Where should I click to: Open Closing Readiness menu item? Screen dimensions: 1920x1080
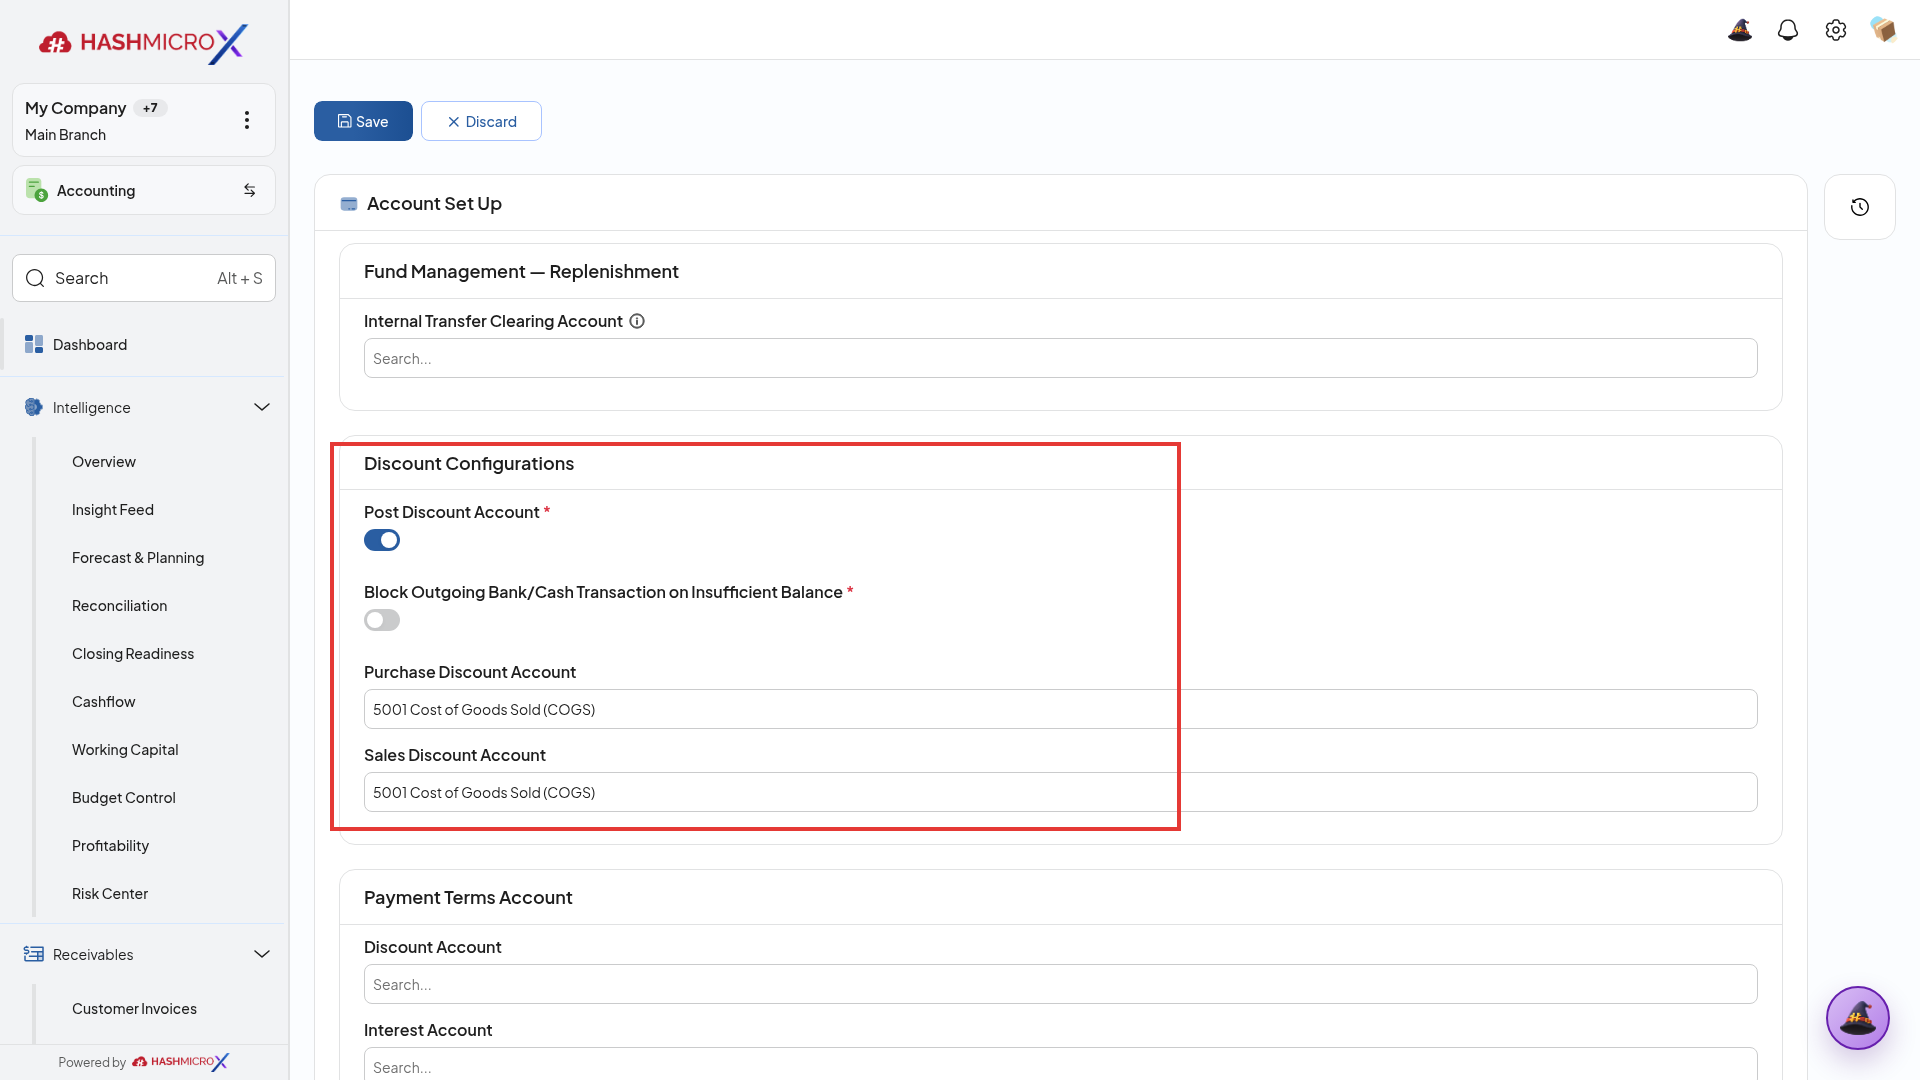(133, 654)
